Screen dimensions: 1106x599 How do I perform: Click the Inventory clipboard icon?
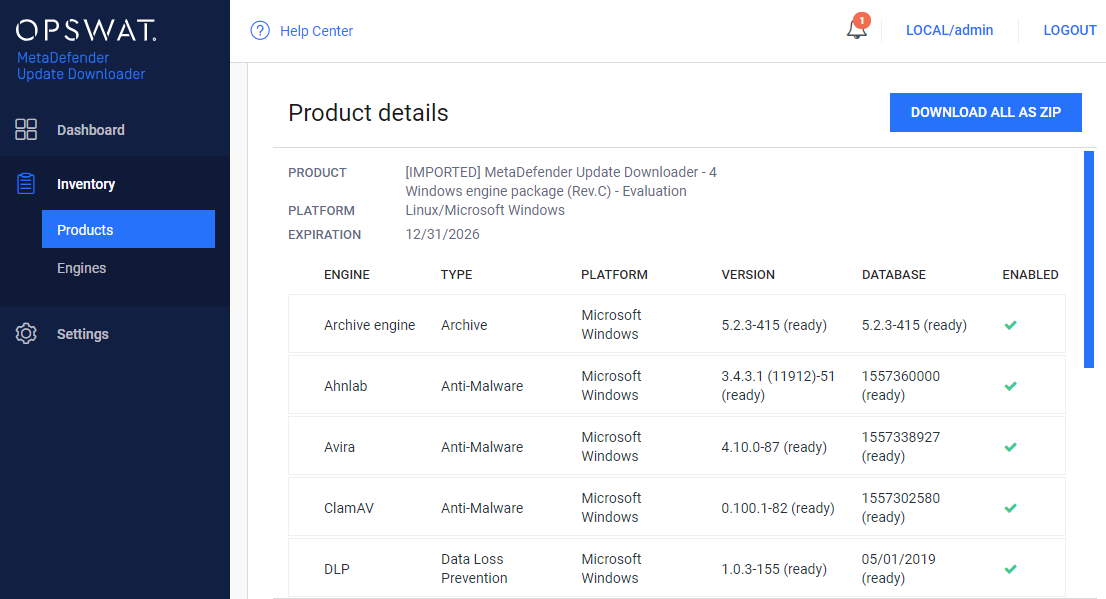tap(26, 183)
